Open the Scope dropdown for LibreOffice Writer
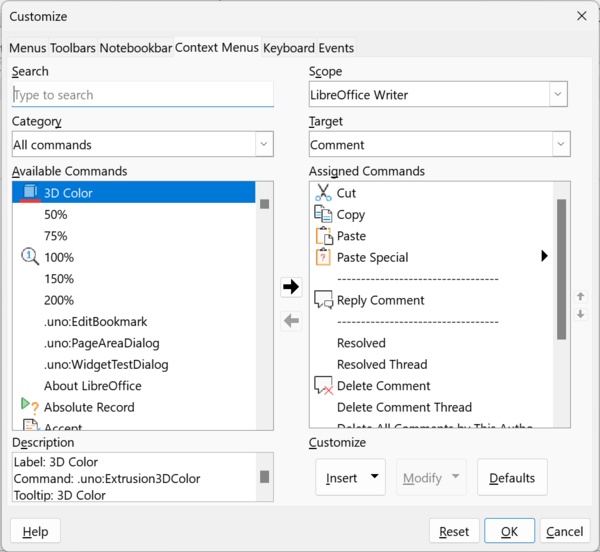600x552 pixels. point(558,95)
